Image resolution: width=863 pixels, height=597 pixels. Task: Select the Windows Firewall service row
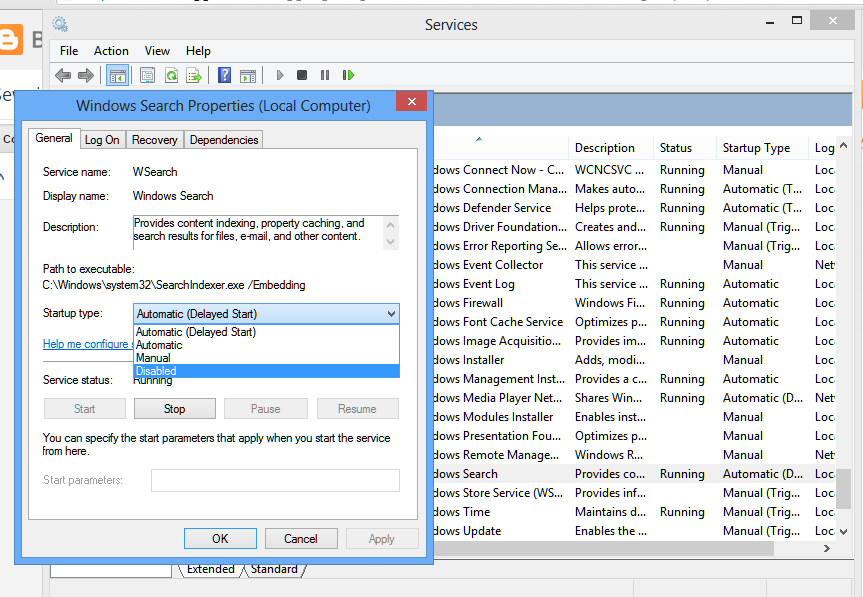tap(633, 303)
